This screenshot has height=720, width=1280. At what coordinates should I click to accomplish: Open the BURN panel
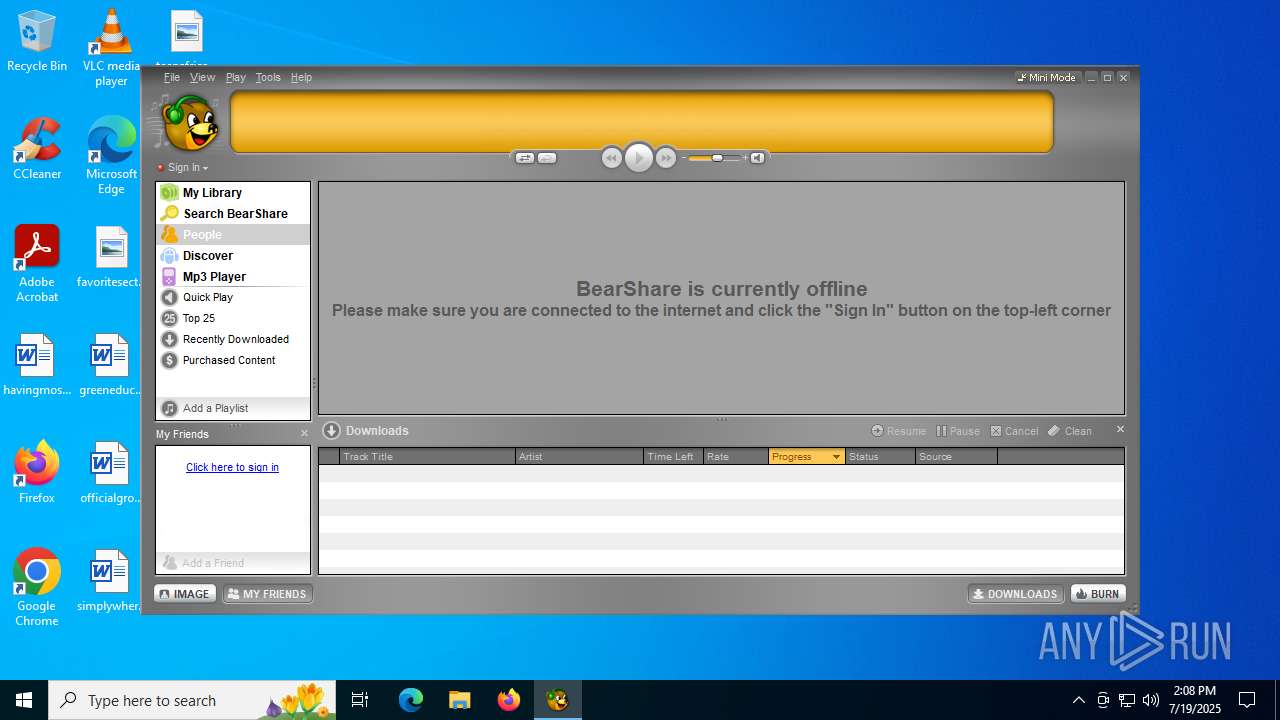[x=1098, y=594]
